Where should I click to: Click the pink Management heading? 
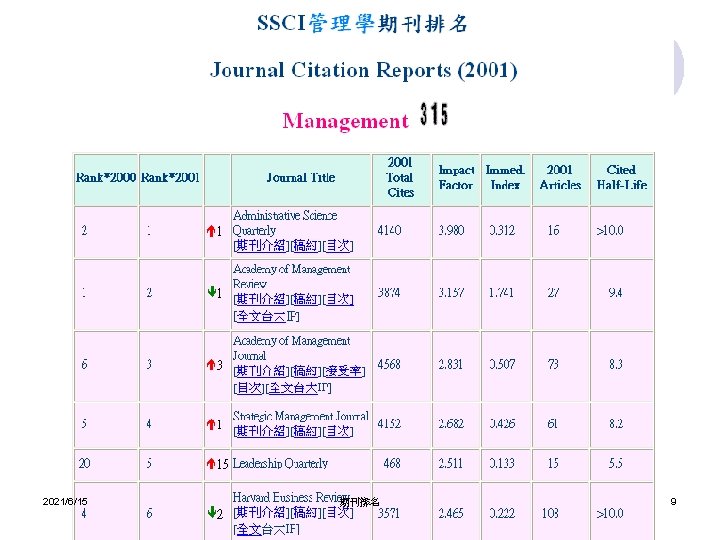(x=345, y=121)
